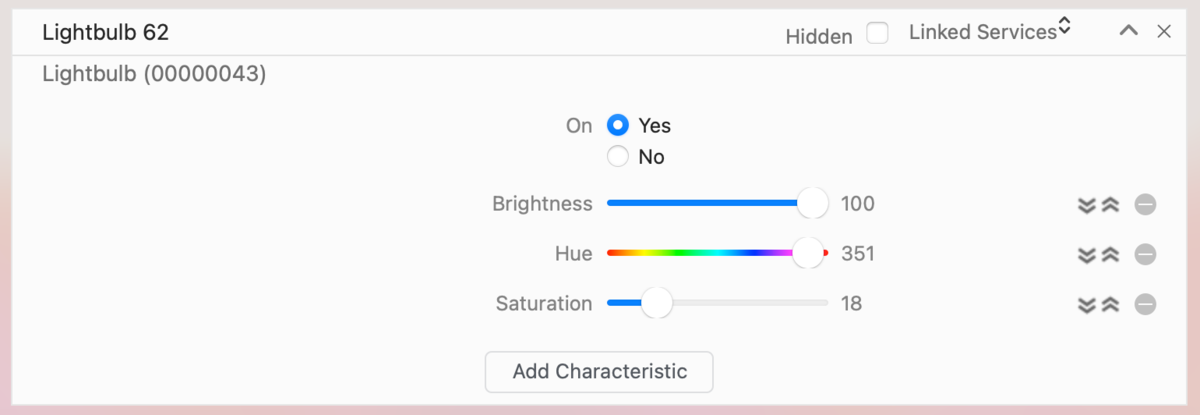Image resolution: width=1200 pixels, height=415 pixels.
Task: Move Brightness characteristic down
Action: coord(1087,205)
